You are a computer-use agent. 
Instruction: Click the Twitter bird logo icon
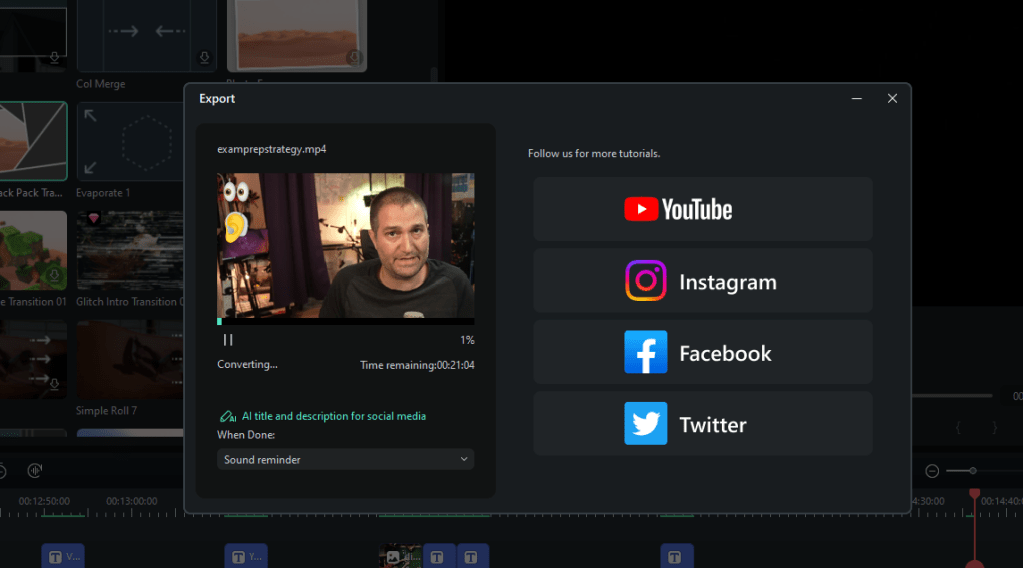[x=646, y=424]
